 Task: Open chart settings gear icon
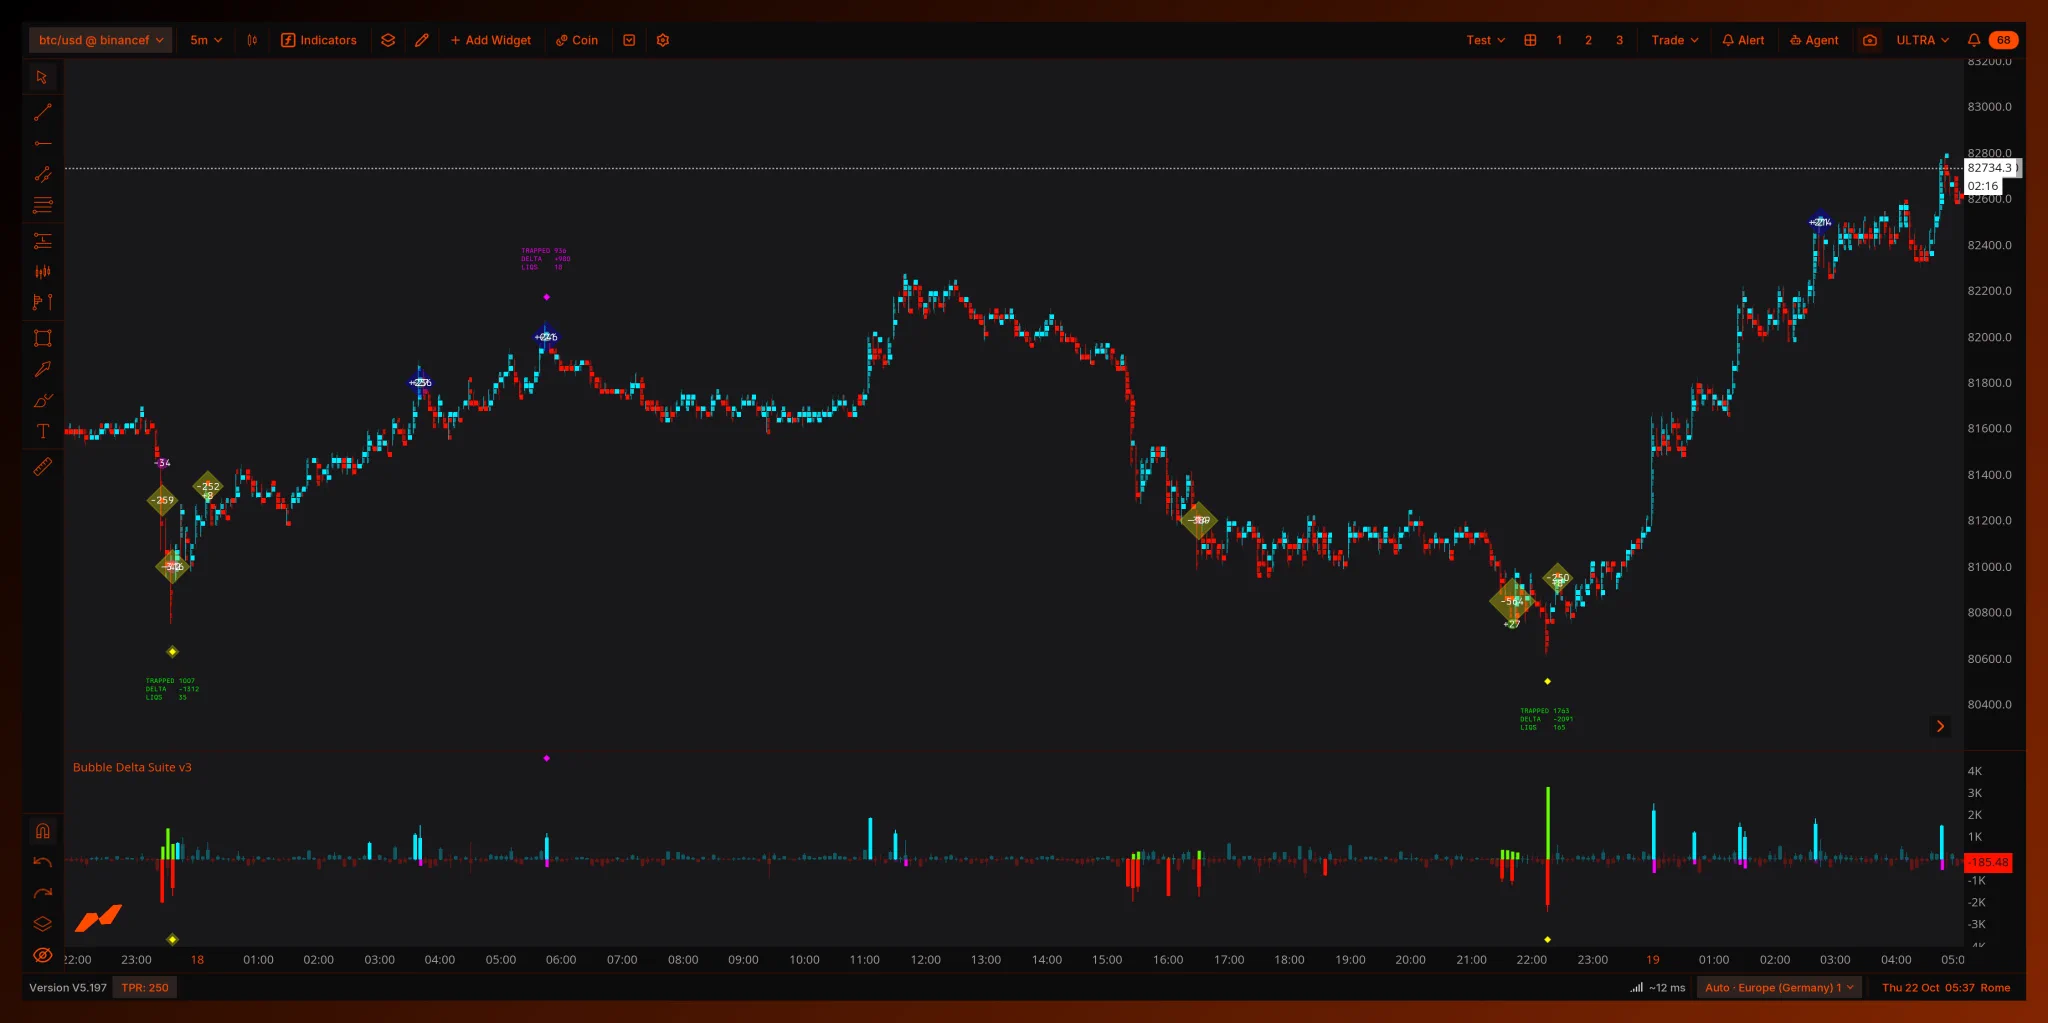point(662,40)
